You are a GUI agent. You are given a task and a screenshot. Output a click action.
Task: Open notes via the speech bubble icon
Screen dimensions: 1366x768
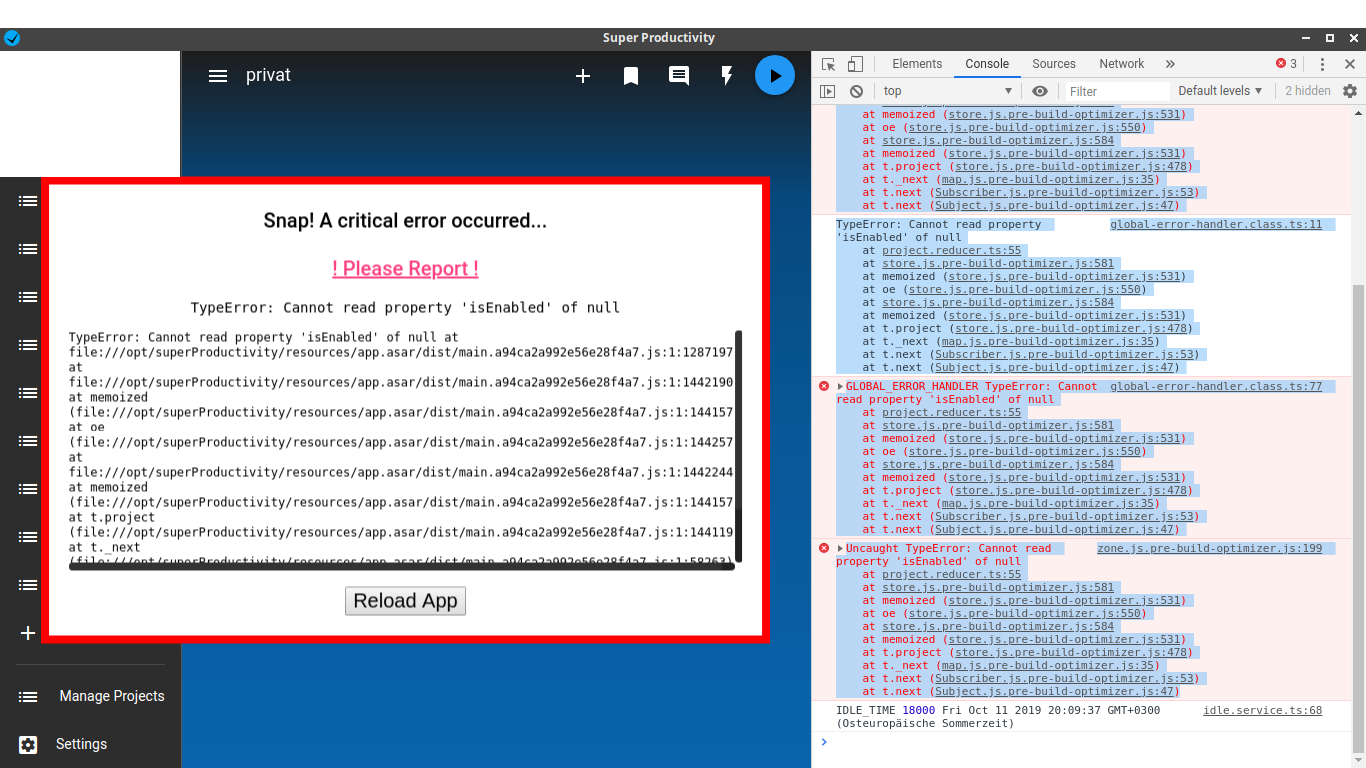[x=679, y=75]
